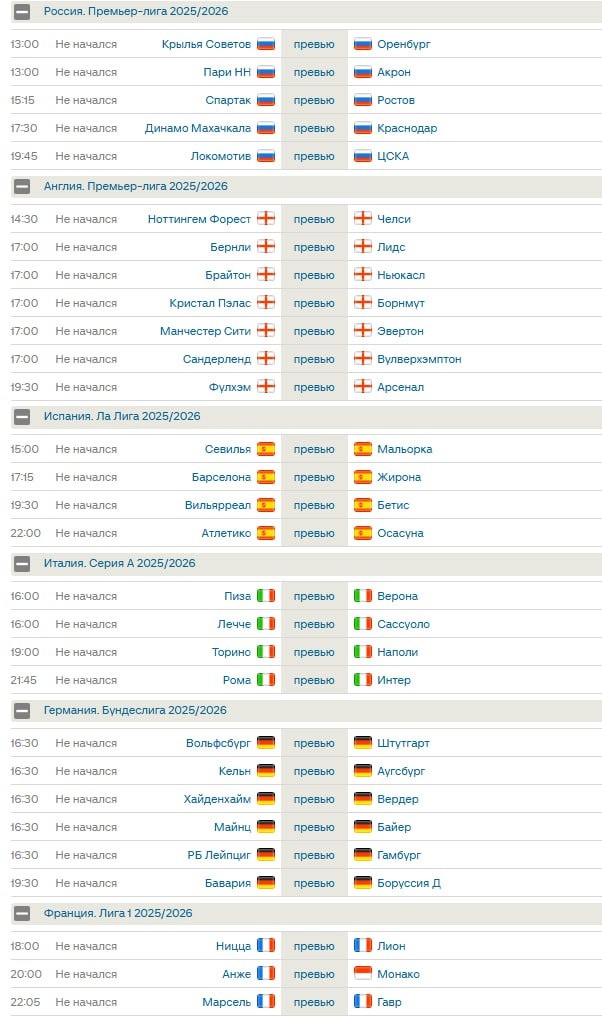
Task: Click the French flag beside Марсель
Action: [x=266, y=1002]
